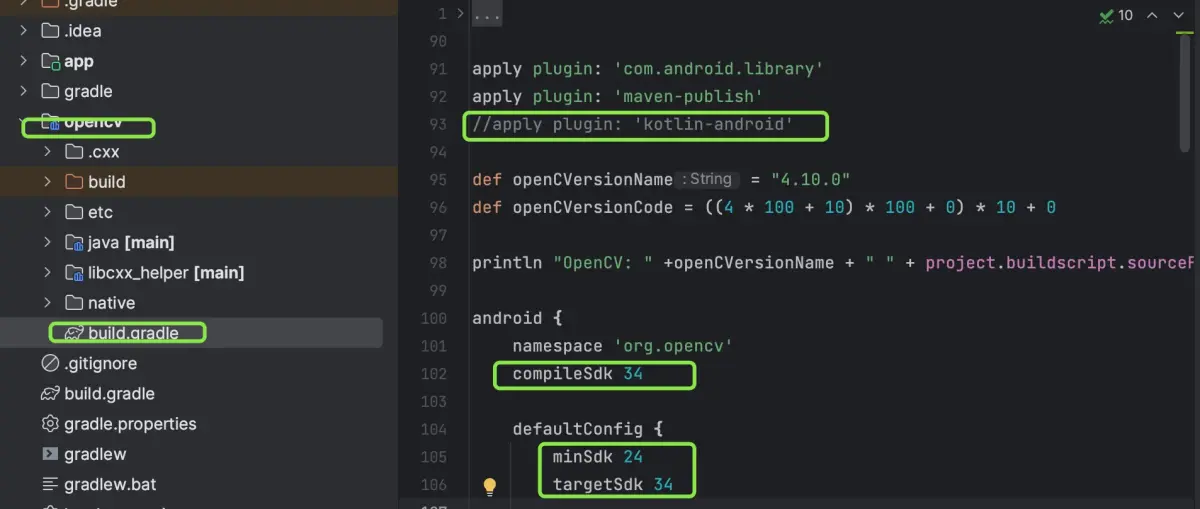
Task: Select the .gitignore file
Action: coord(100,363)
